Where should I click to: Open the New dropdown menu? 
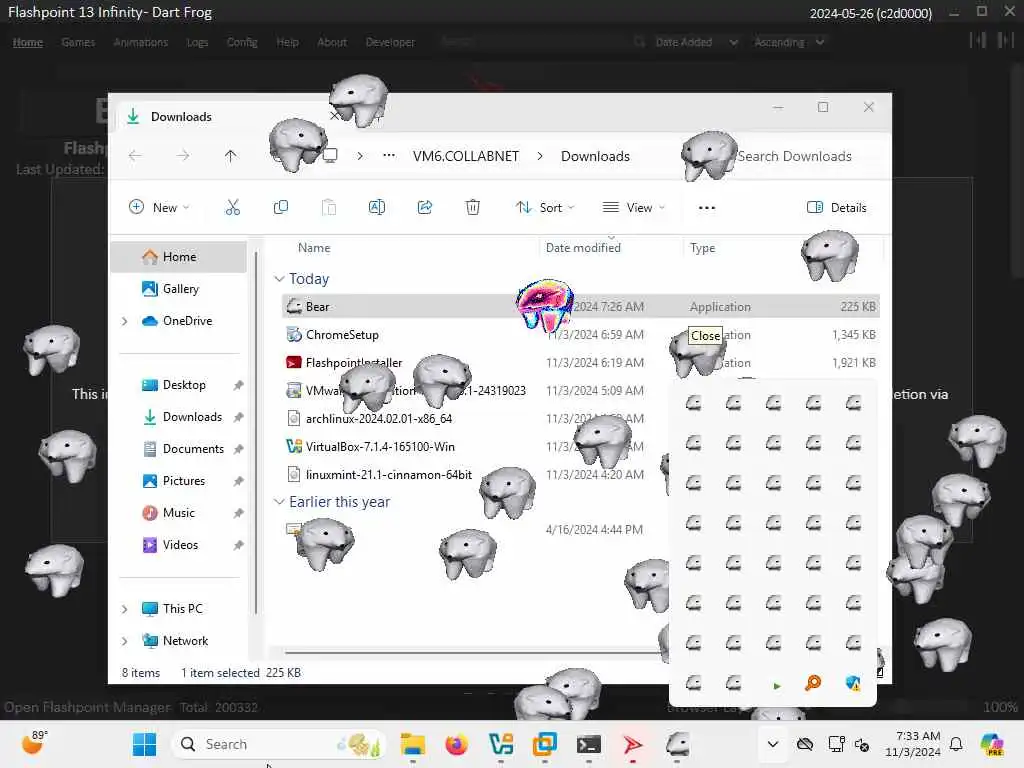click(x=159, y=208)
